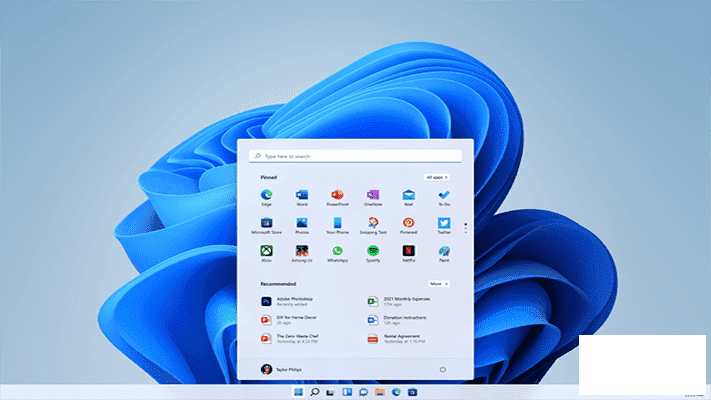
Task: Show All apps list
Action: [437, 177]
